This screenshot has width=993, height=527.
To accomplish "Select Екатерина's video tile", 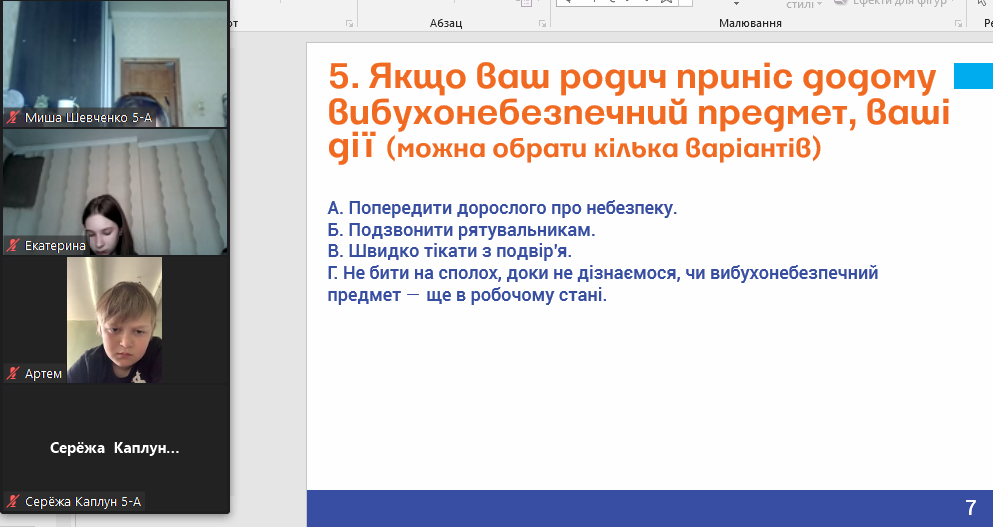I will [115, 192].
